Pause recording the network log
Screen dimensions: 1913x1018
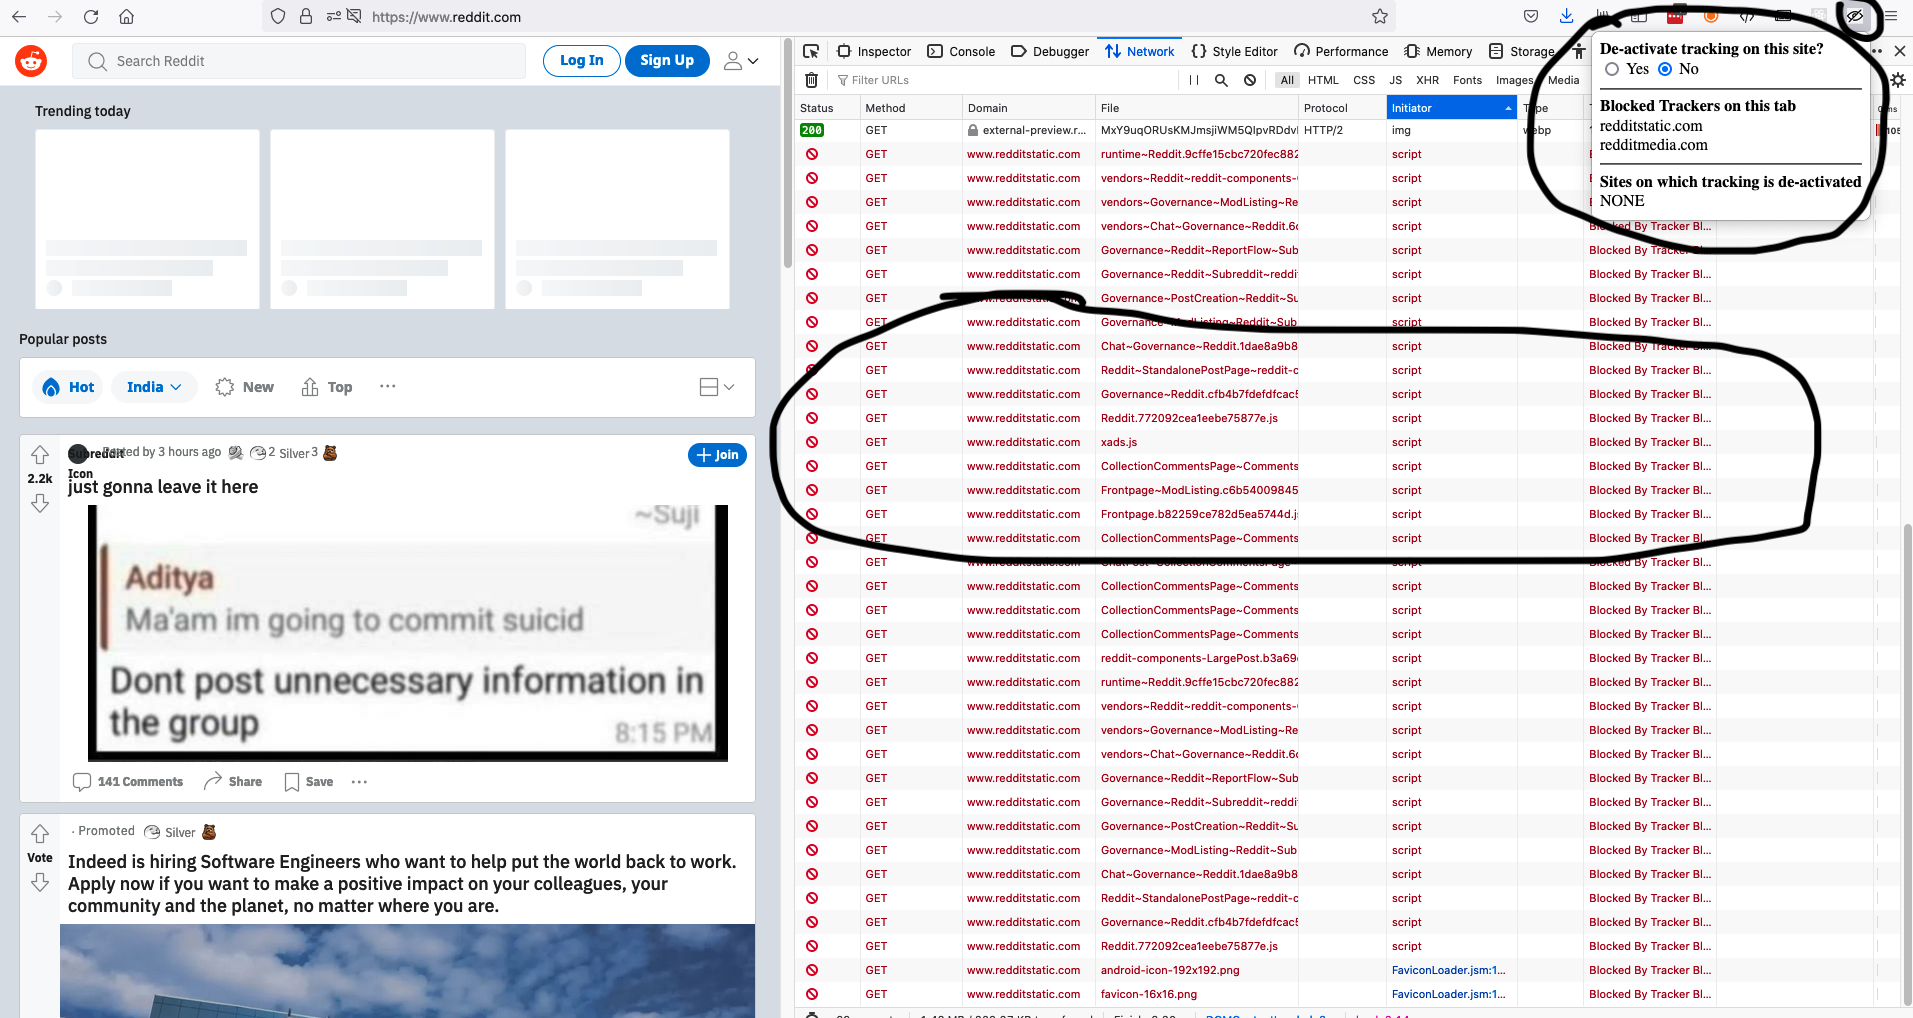(1193, 80)
